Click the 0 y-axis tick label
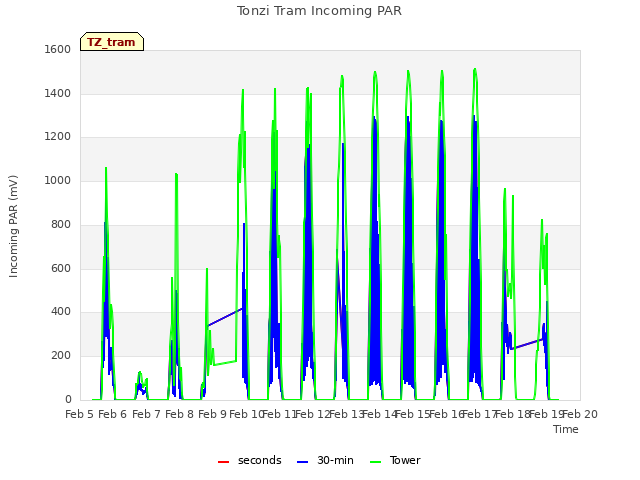 click(68, 400)
